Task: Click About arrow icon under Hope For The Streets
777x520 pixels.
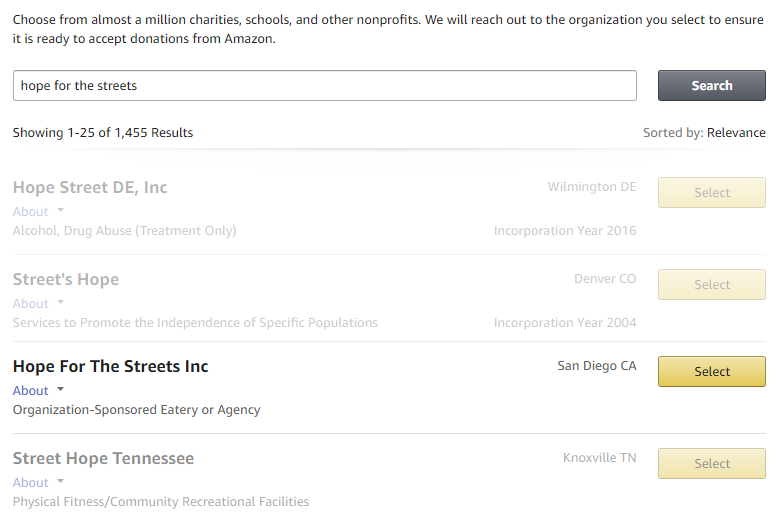Action: 60,390
